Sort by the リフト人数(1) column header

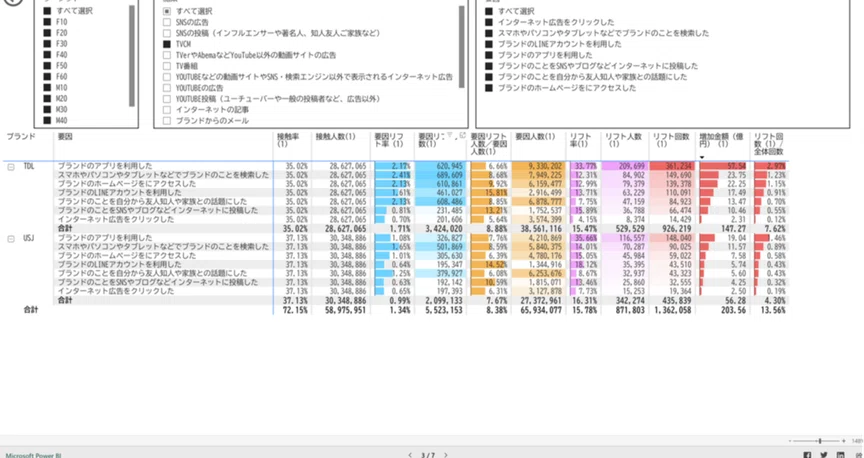click(x=623, y=139)
